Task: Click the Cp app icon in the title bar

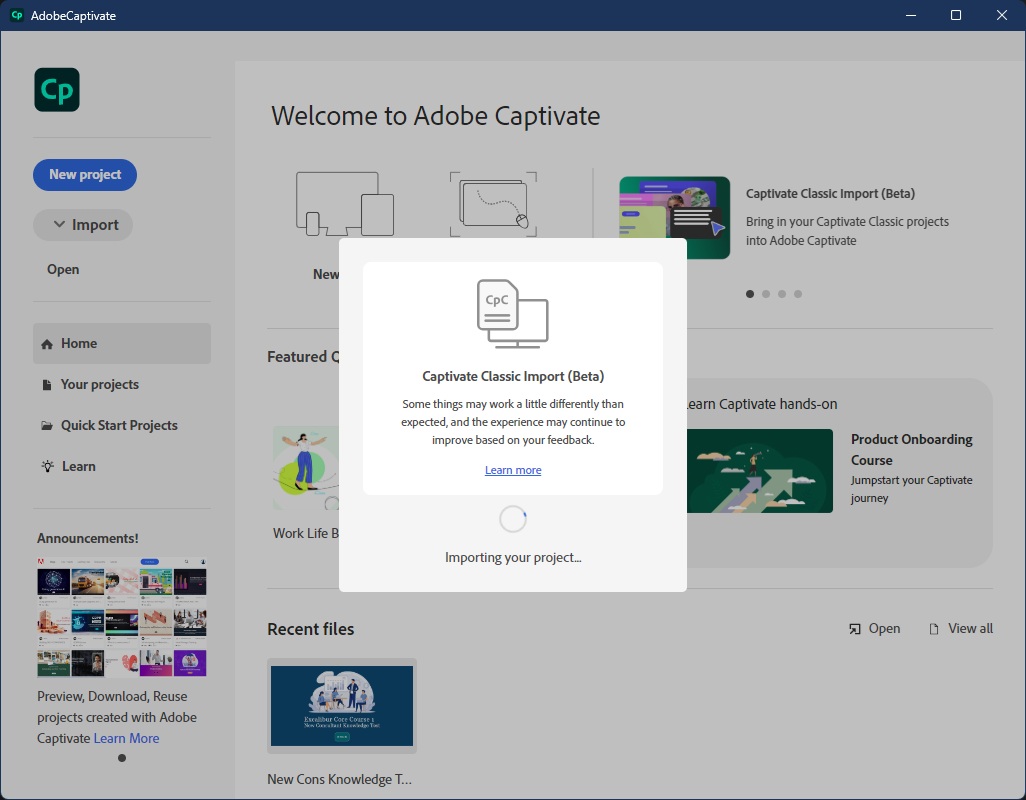Action: click(17, 15)
